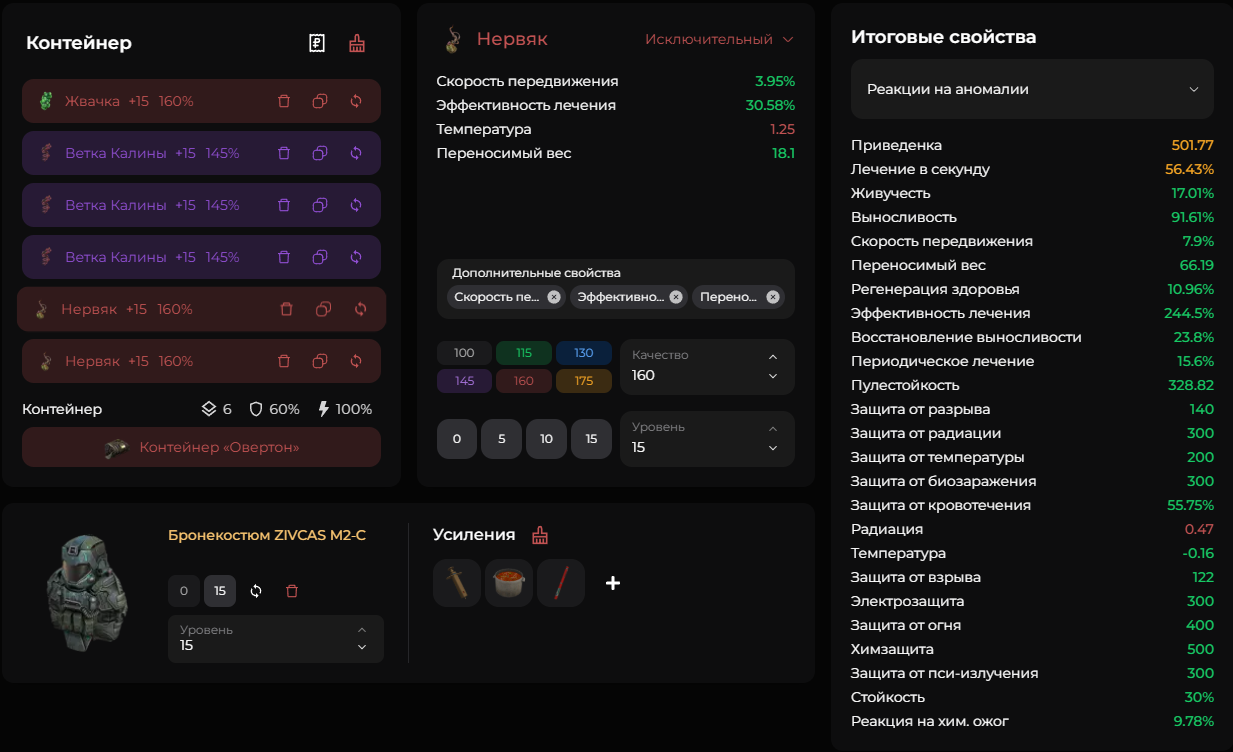Add a new boost with plus icon
The image size is (1233, 752).
click(x=613, y=583)
